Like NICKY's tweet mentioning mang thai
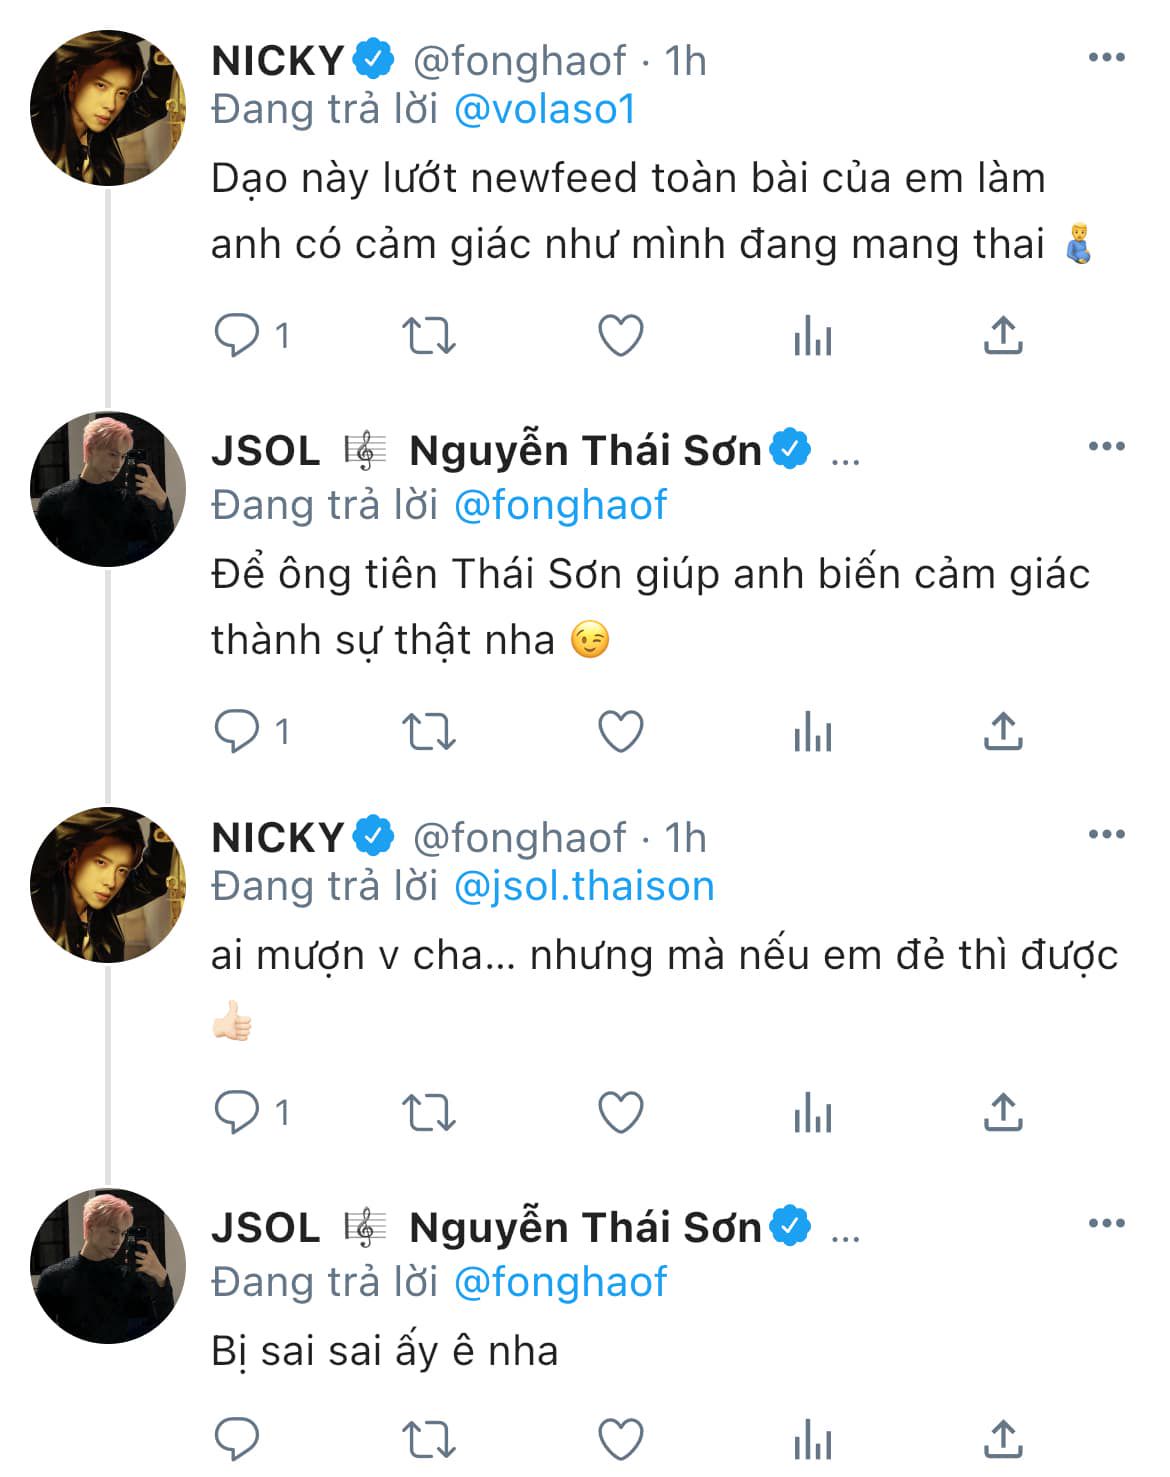The width and height of the screenshot is (1170, 1477). click(621, 336)
